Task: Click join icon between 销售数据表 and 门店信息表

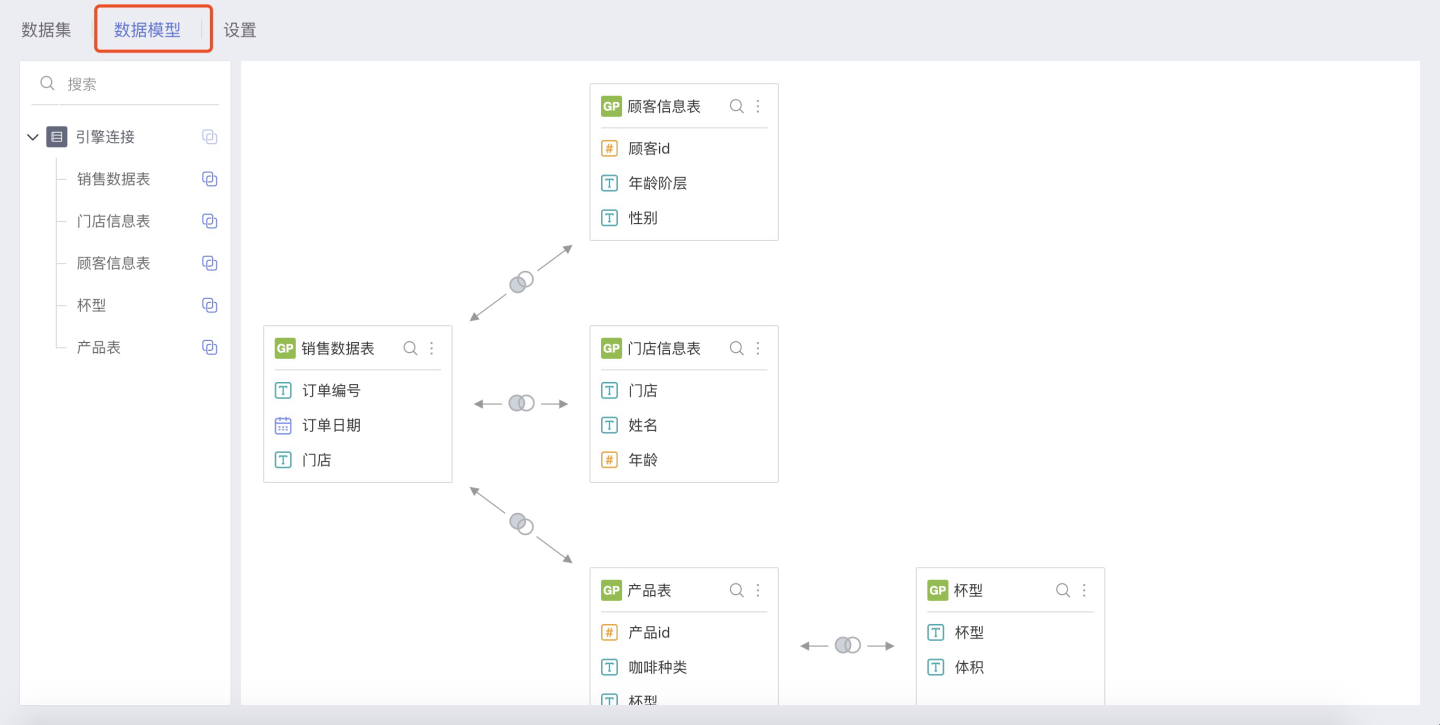Action: tap(521, 403)
